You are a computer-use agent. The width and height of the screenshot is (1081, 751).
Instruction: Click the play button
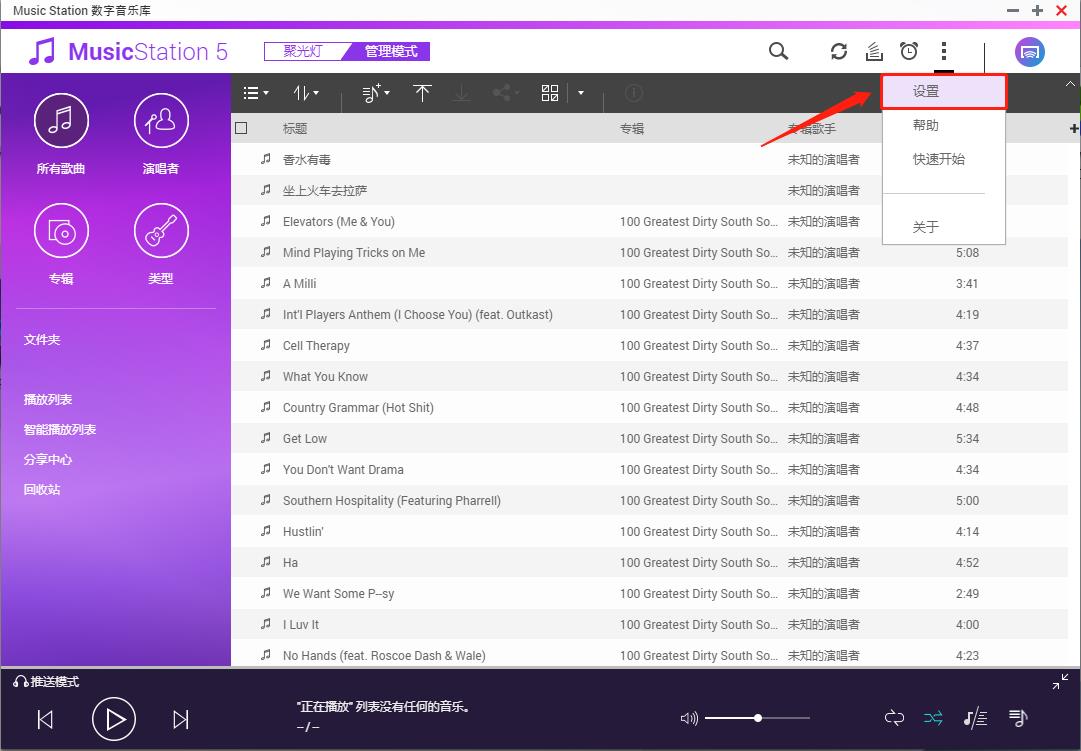[x=114, y=719]
